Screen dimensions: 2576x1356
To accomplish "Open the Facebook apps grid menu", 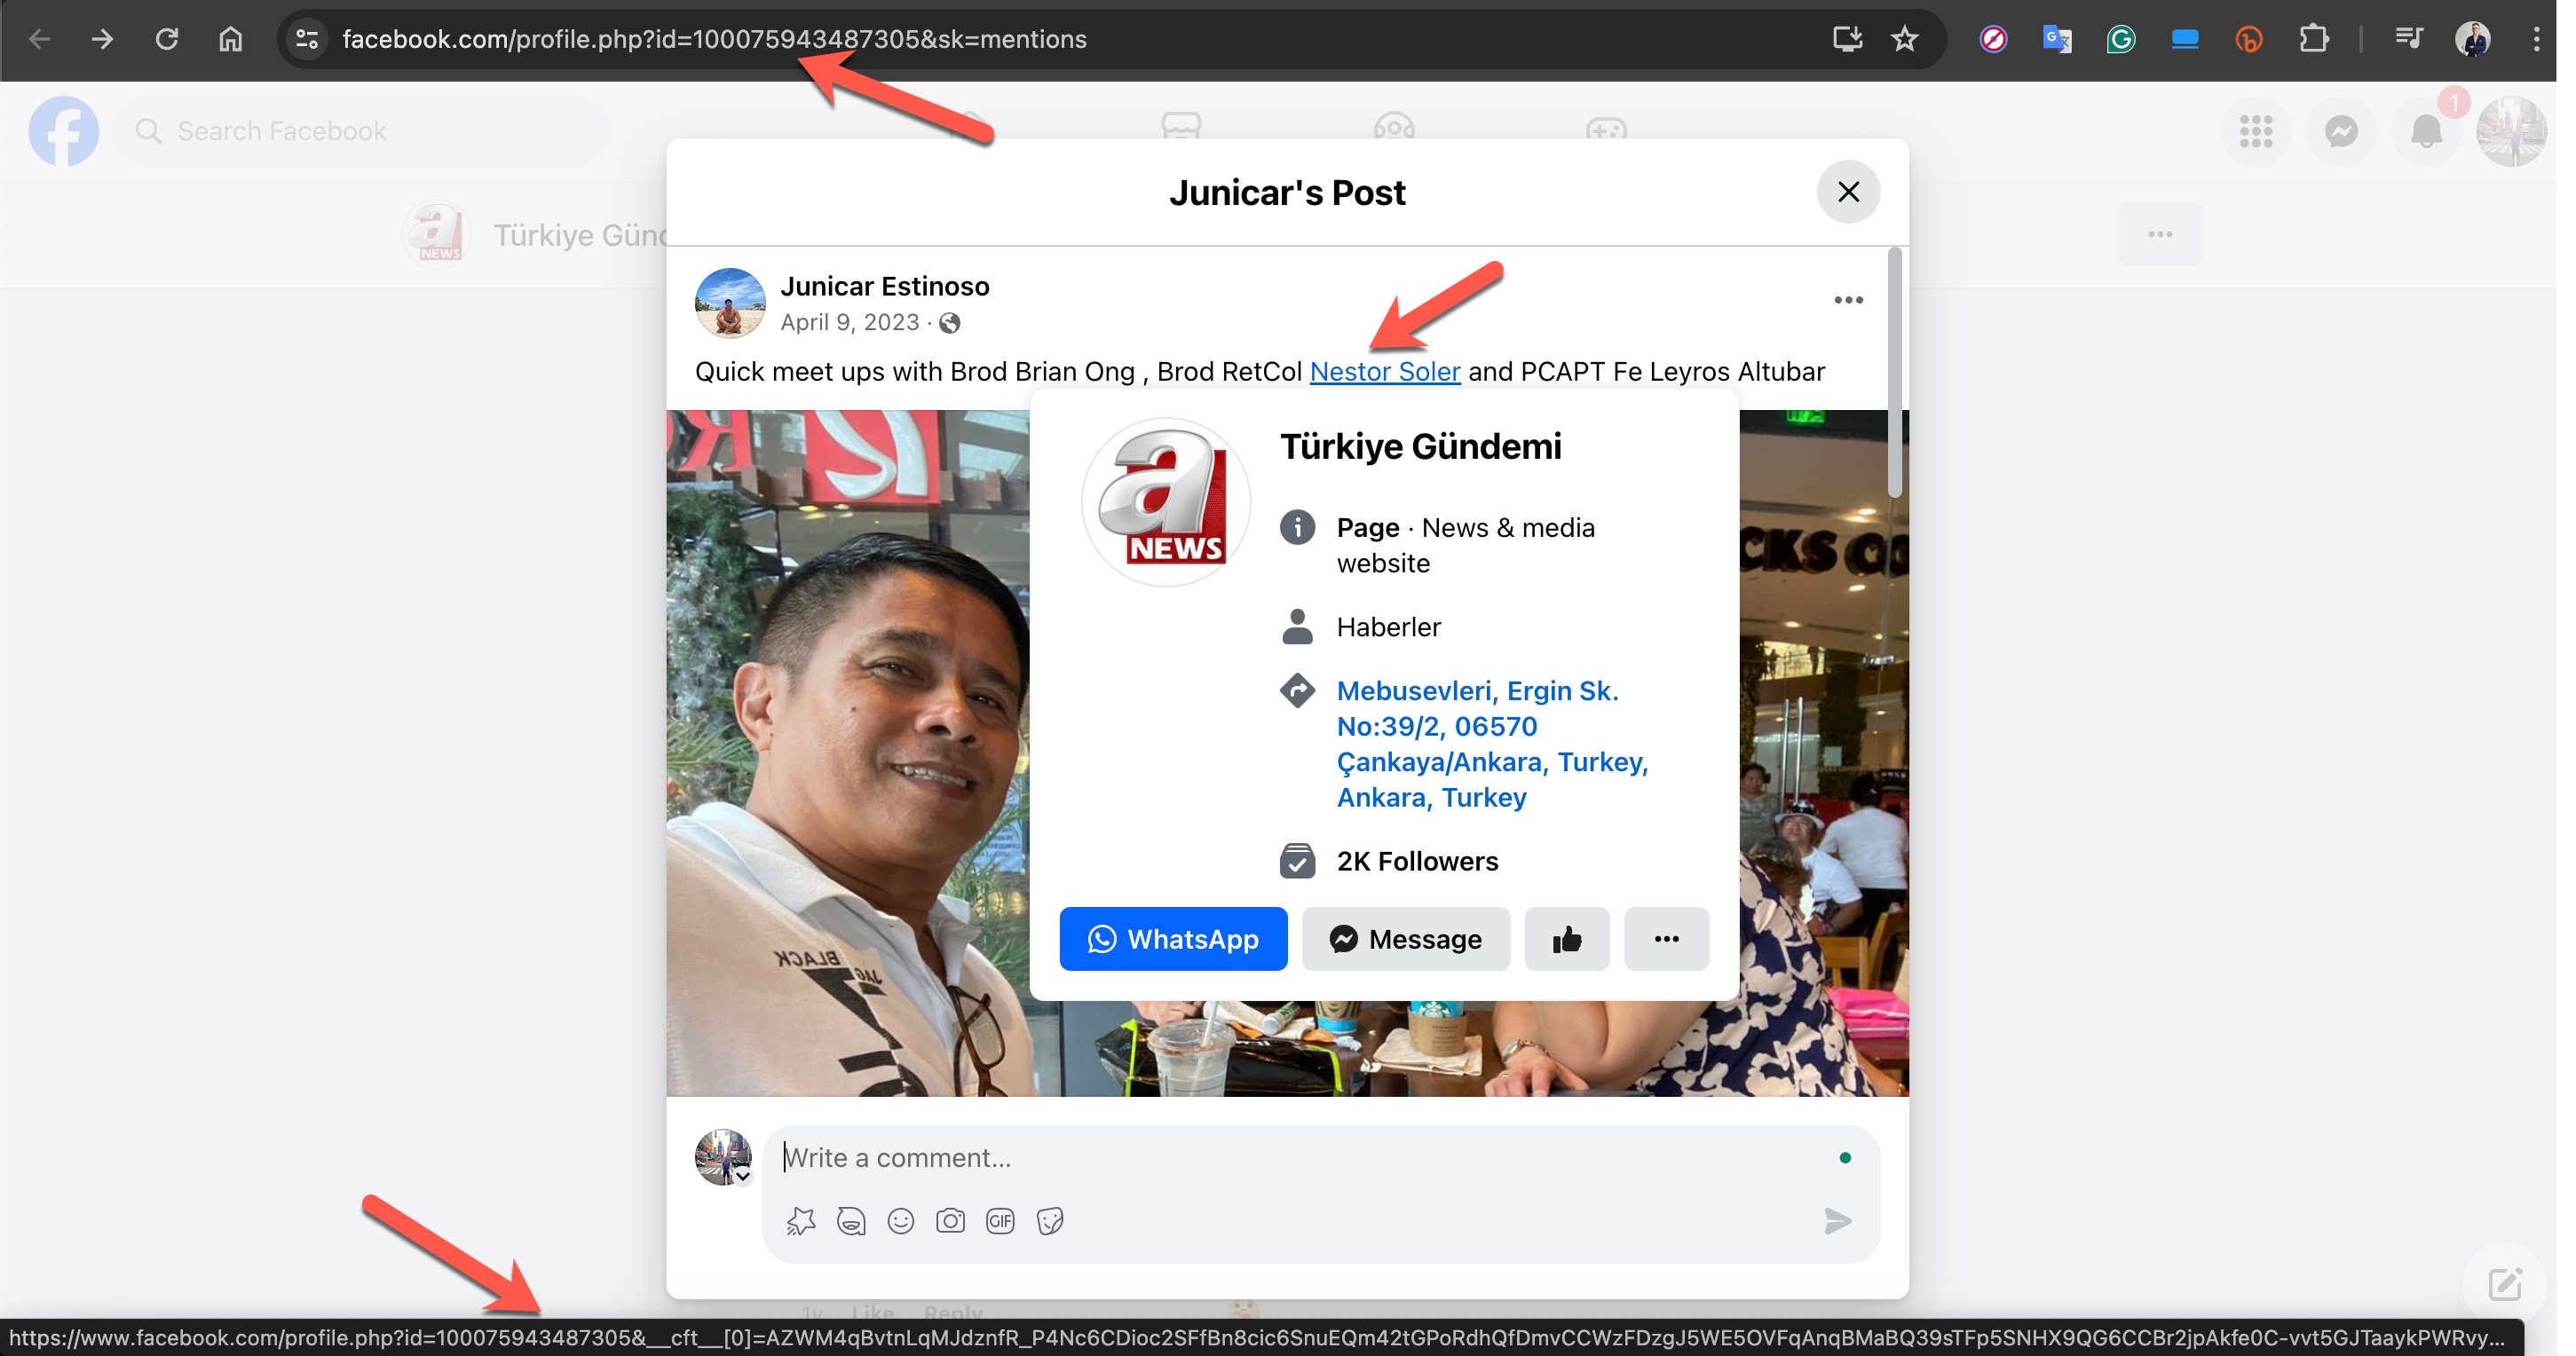I will (x=2256, y=131).
